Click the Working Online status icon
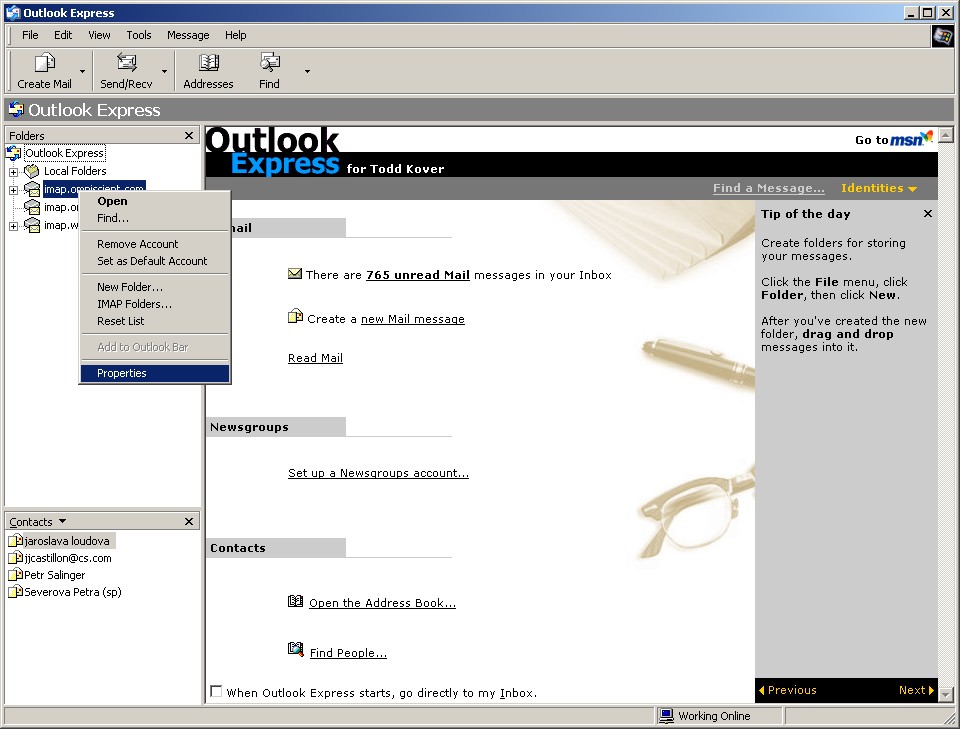This screenshot has width=960, height=729. 666,716
